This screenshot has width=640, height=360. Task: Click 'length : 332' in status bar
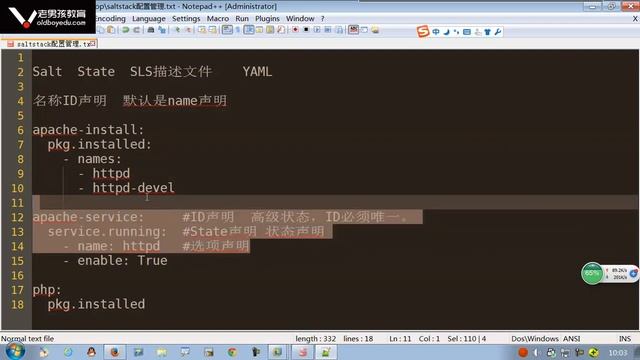316,339
